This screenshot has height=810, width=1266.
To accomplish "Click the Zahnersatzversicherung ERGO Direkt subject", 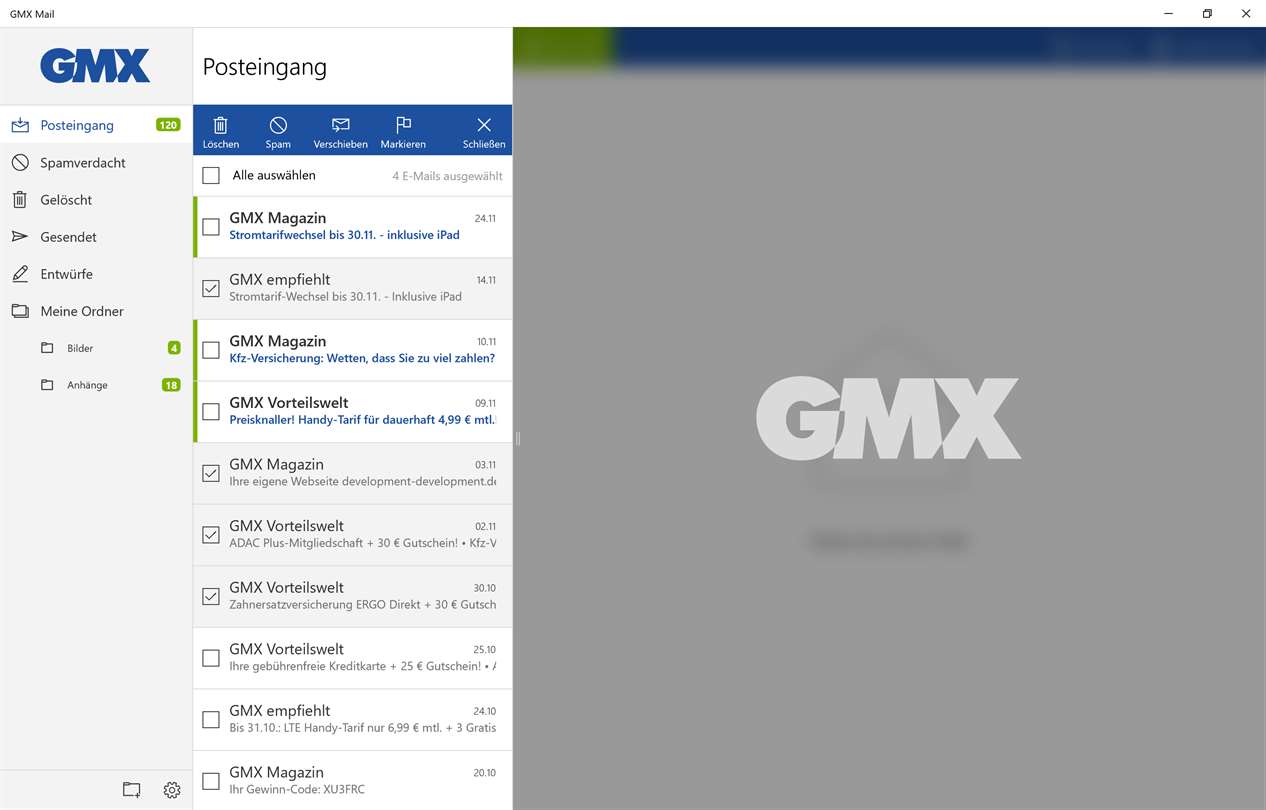I will click(x=362, y=604).
